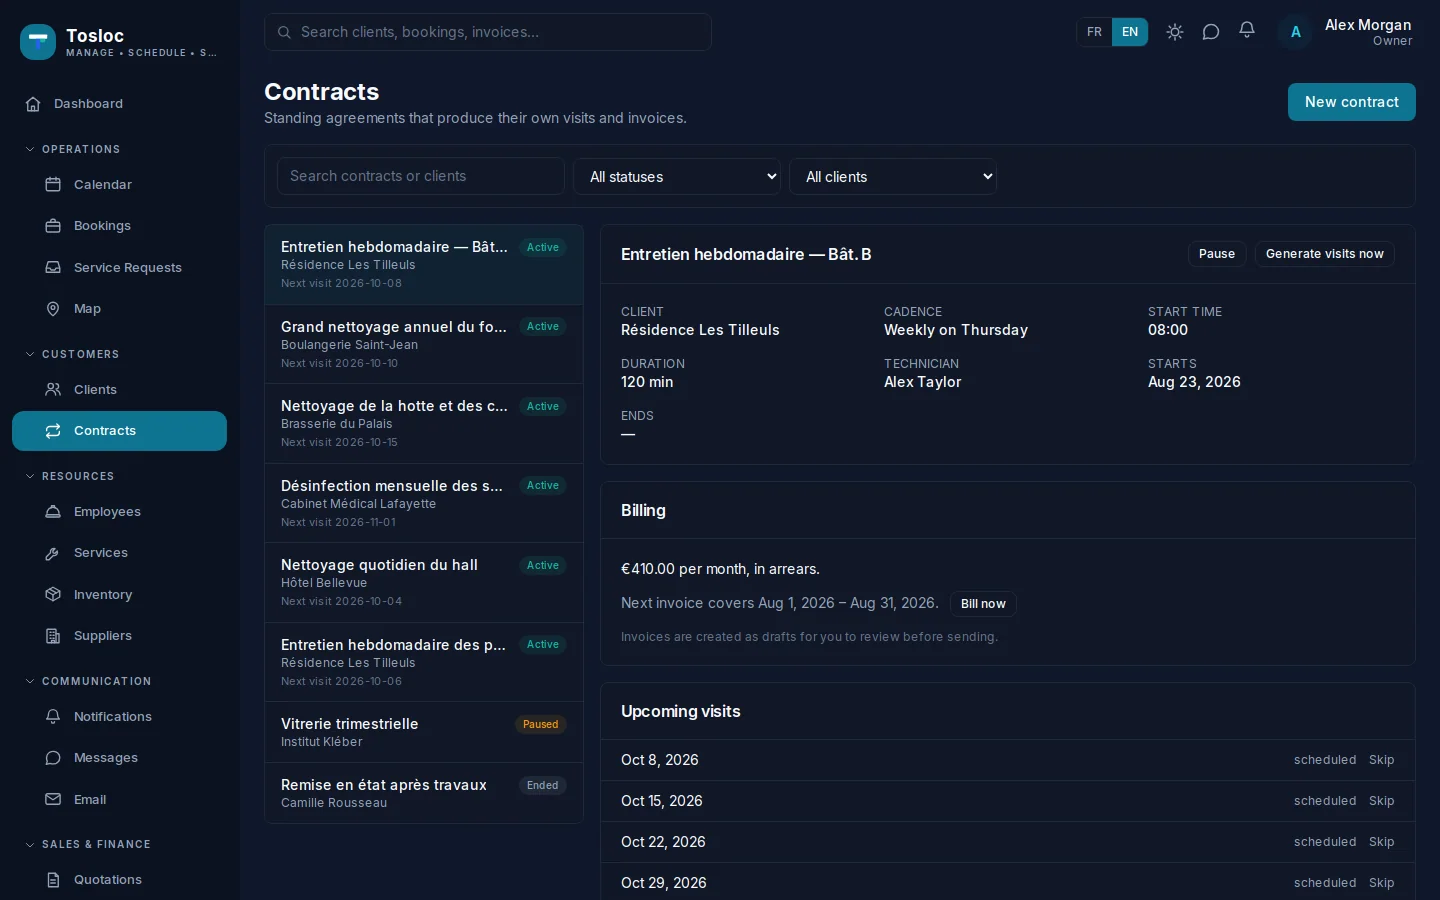This screenshot has height=900, width=1440.
Task: Open the Employees menu item
Action: (x=119, y=512)
